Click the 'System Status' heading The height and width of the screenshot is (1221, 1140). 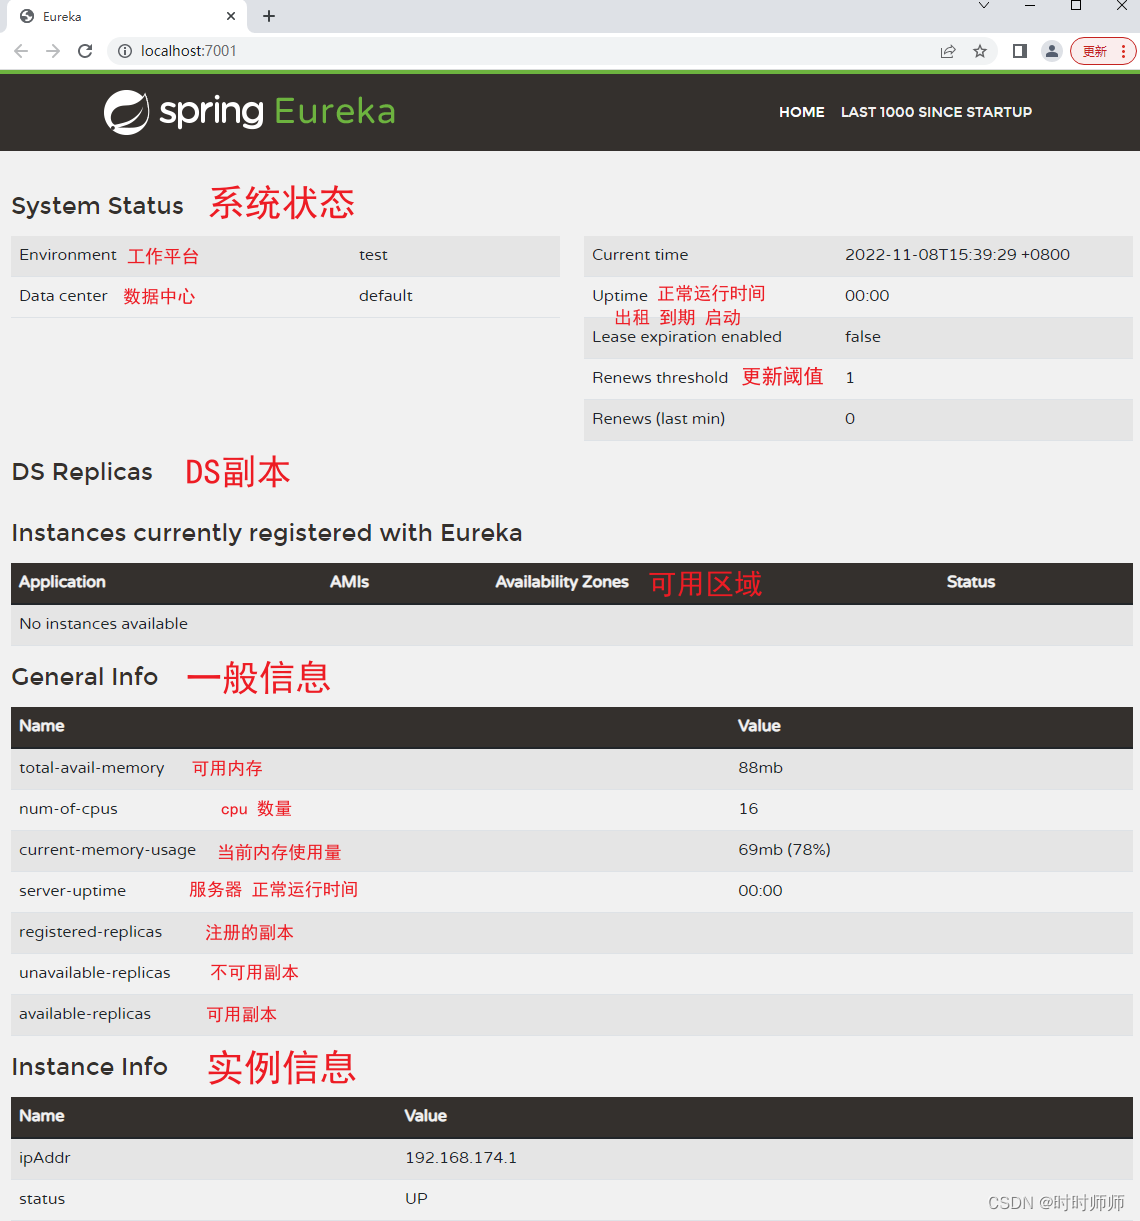(97, 206)
